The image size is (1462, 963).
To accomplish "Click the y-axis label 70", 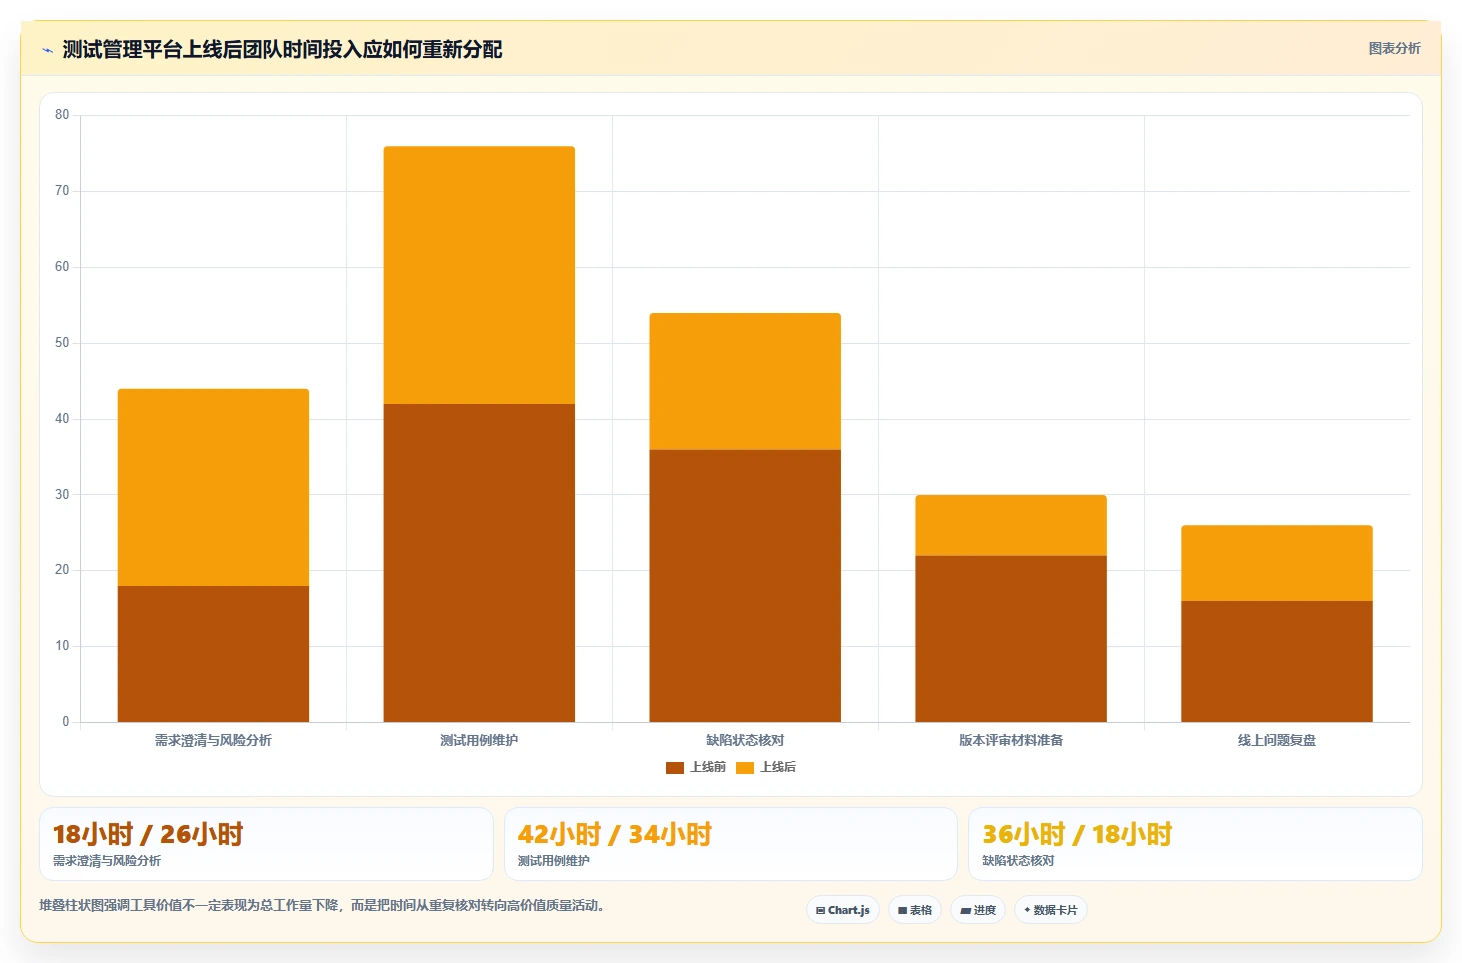I will tap(62, 191).
